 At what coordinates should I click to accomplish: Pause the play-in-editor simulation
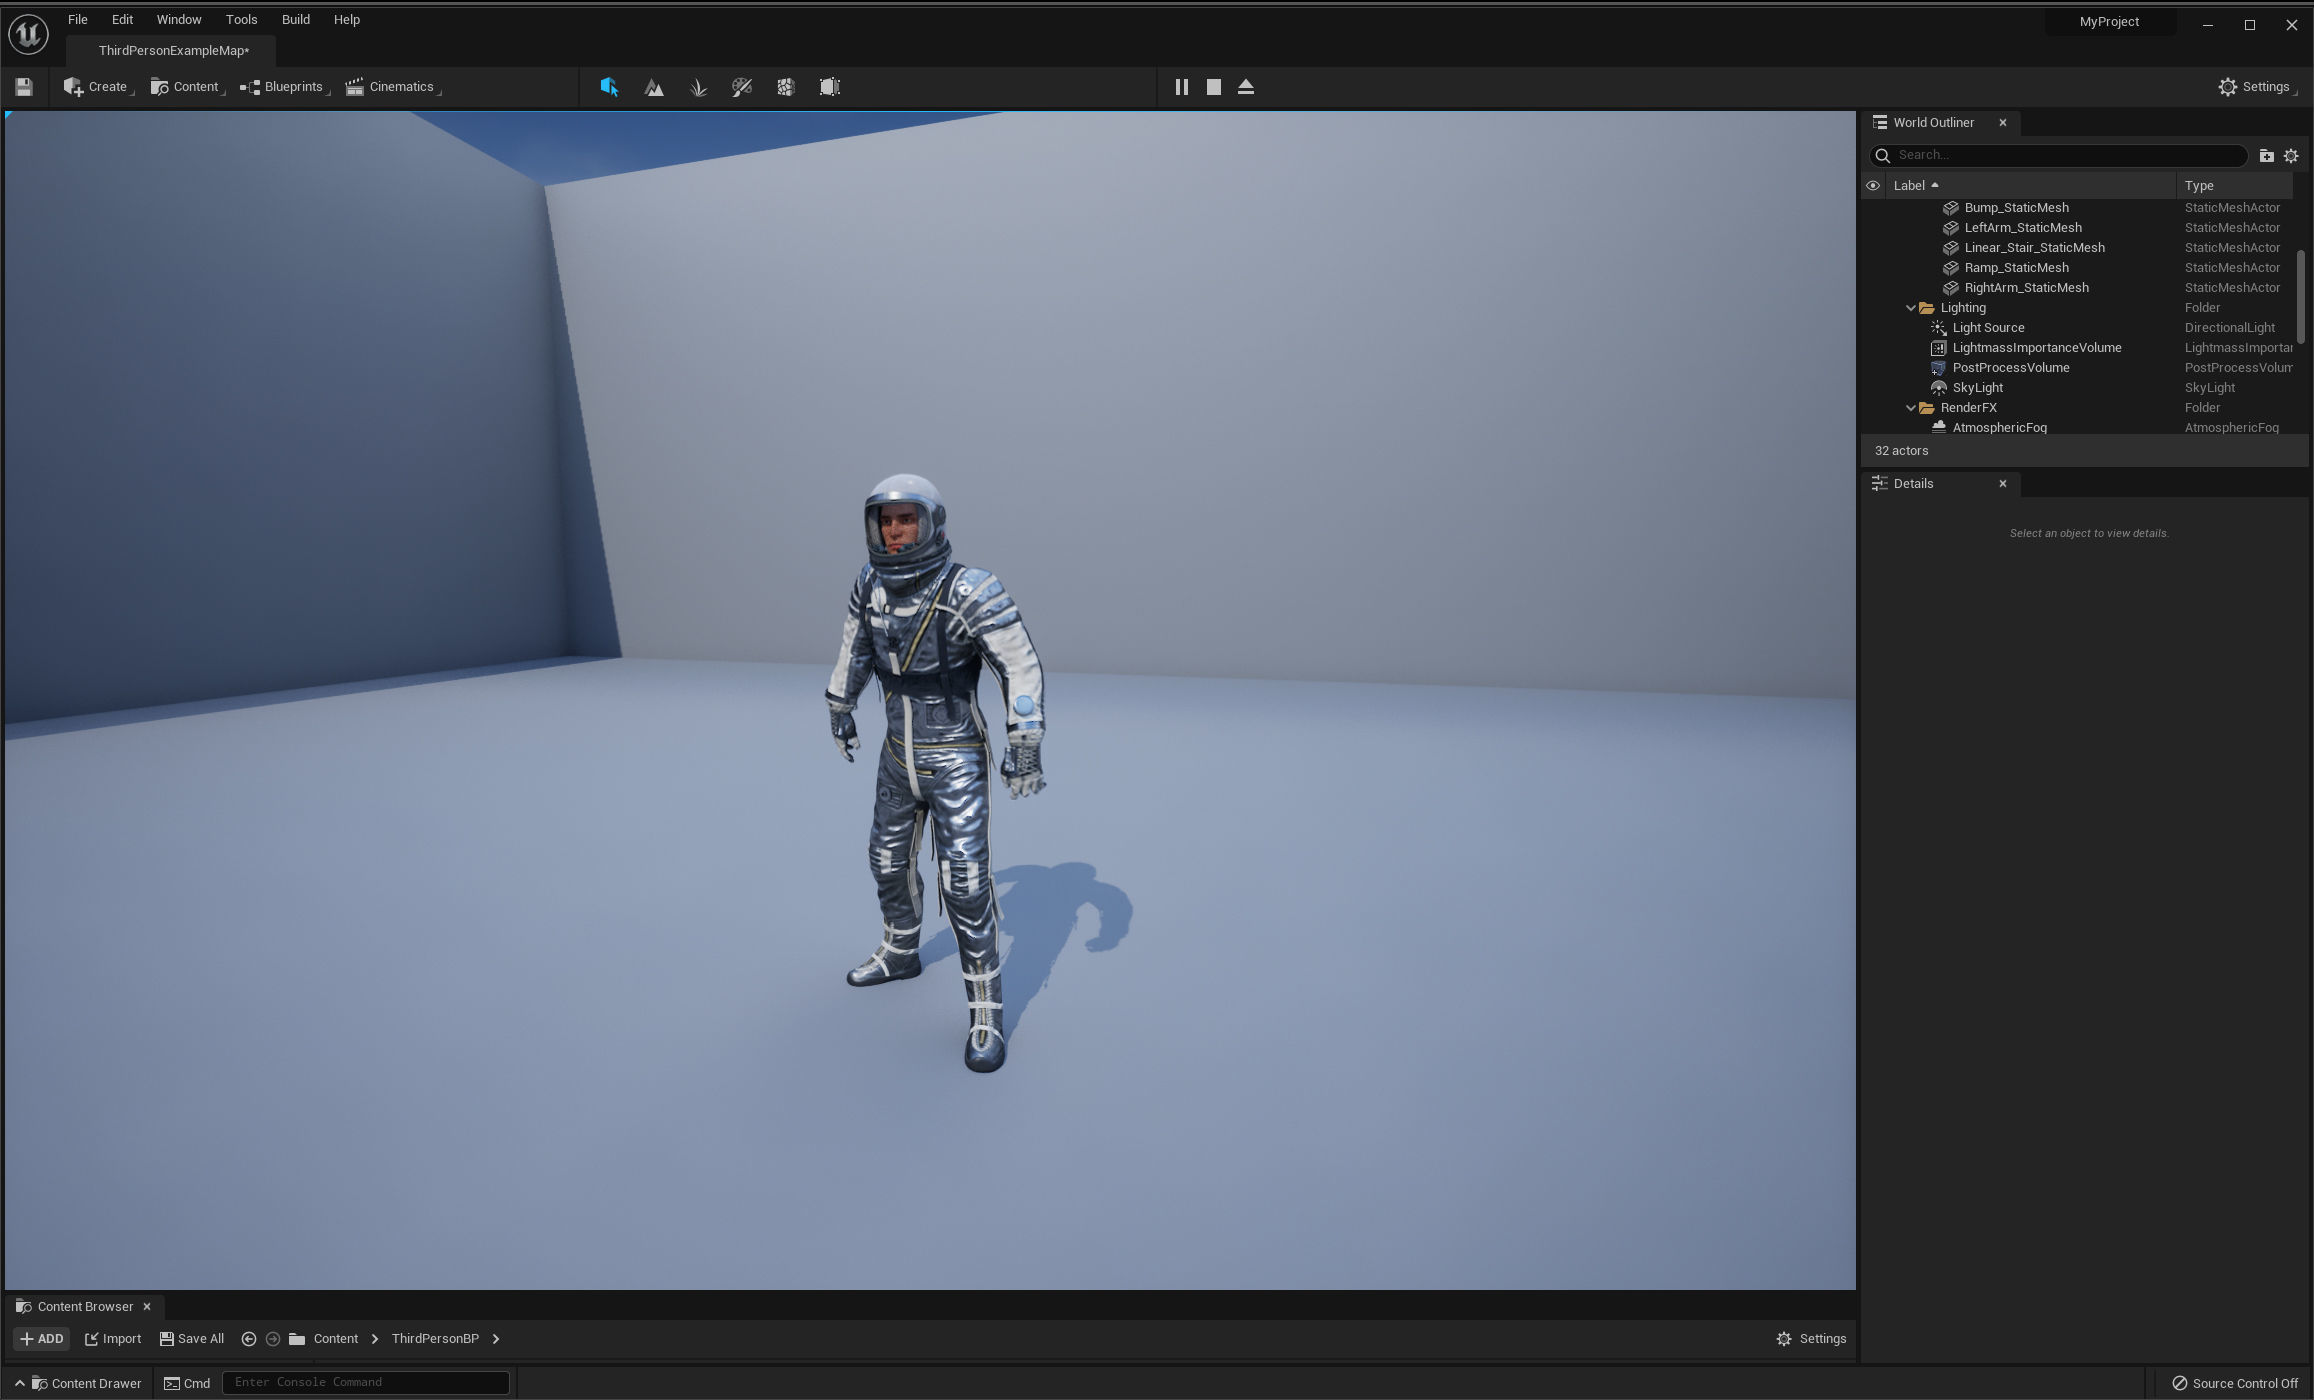[x=1181, y=87]
